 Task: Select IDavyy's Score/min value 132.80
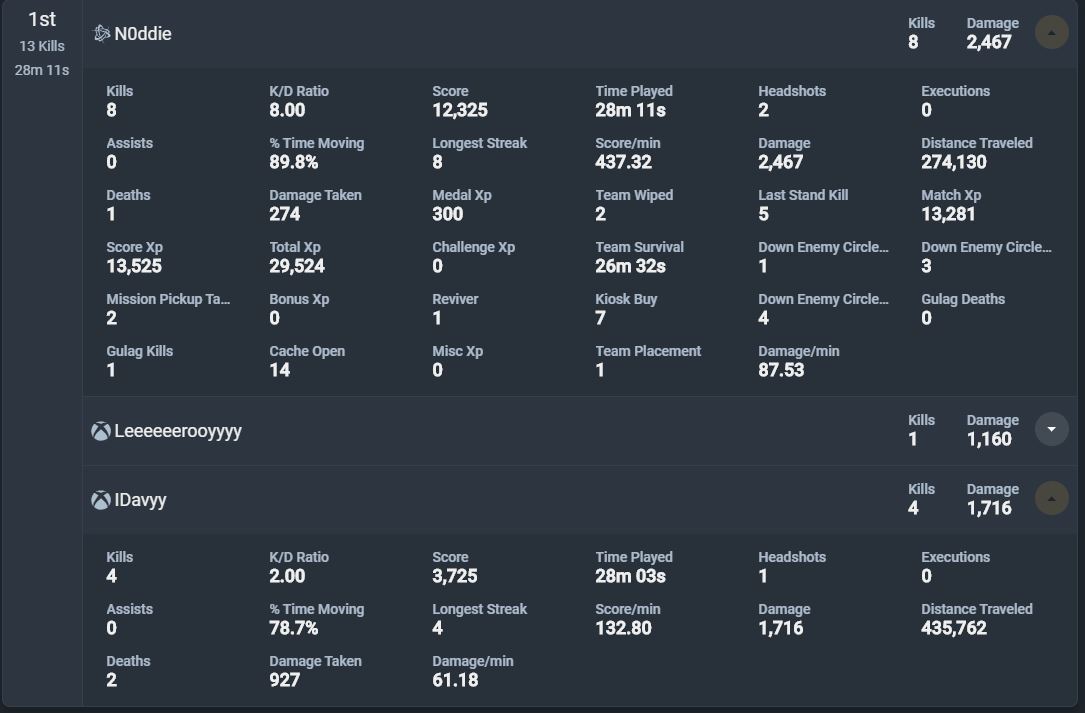point(623,628)
